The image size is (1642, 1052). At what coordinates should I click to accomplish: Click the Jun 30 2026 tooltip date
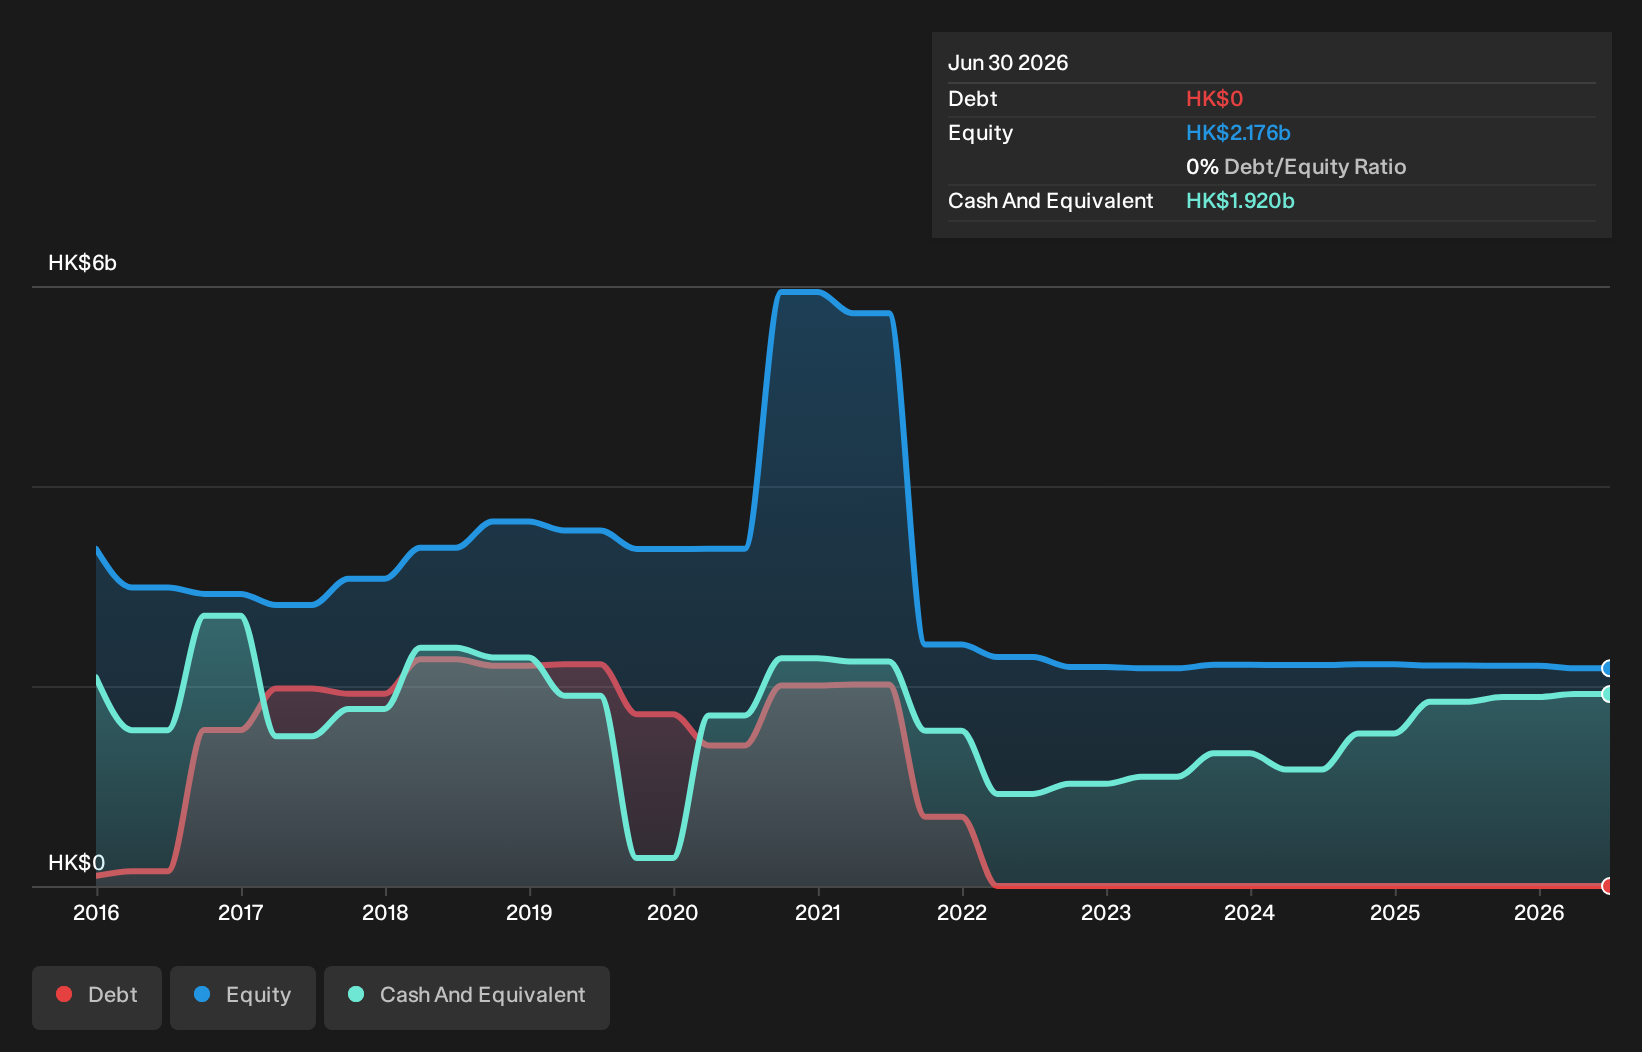(1008, 63)
